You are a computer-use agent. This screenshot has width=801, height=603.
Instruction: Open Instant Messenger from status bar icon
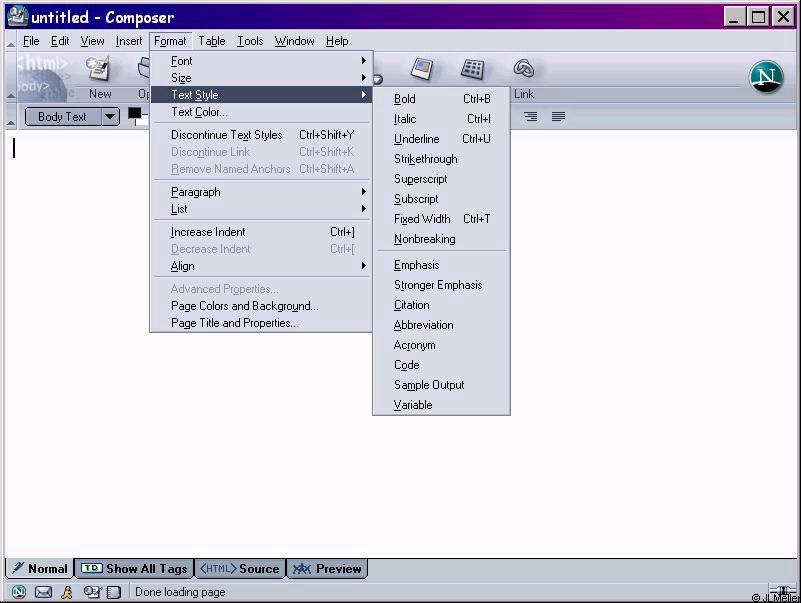[x=66, y=592]
